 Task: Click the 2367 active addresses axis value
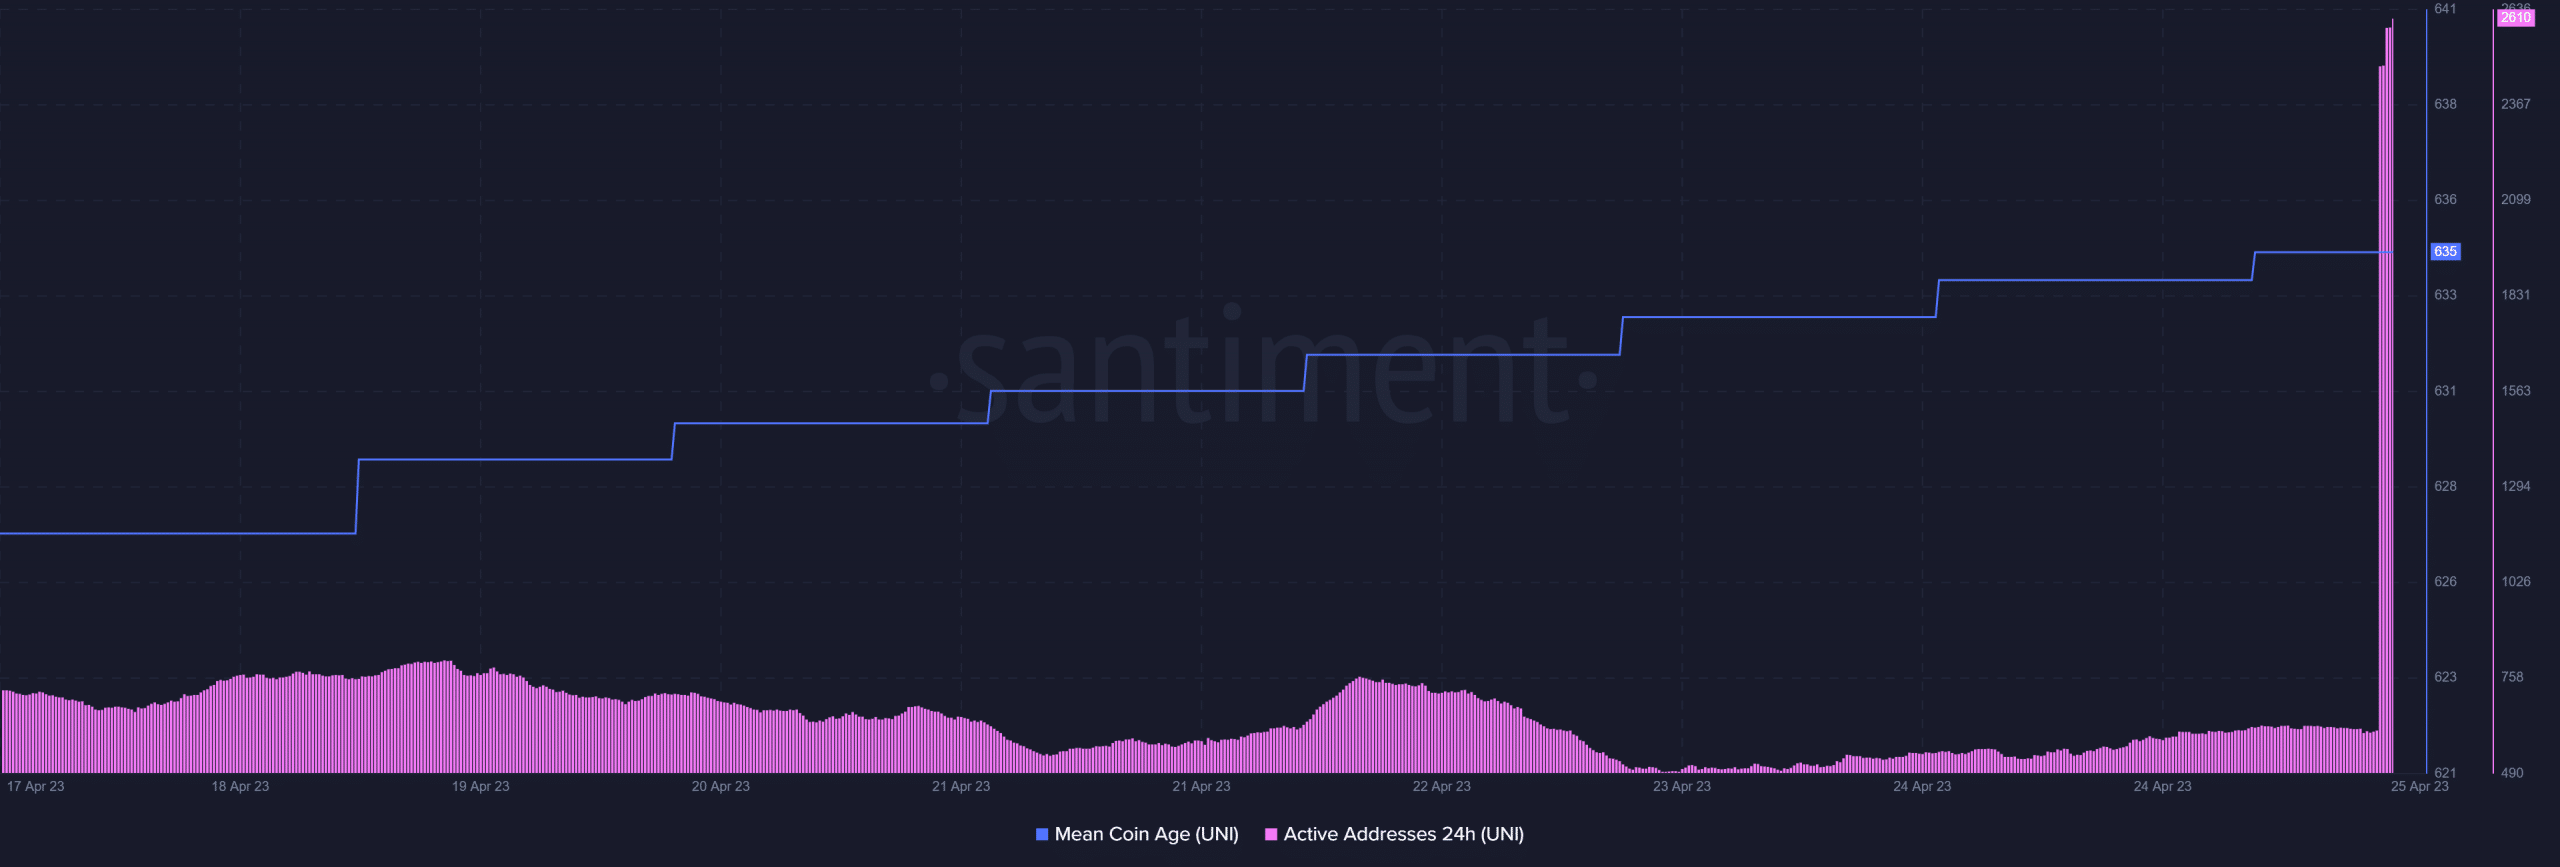click(x=2515, y=104)
